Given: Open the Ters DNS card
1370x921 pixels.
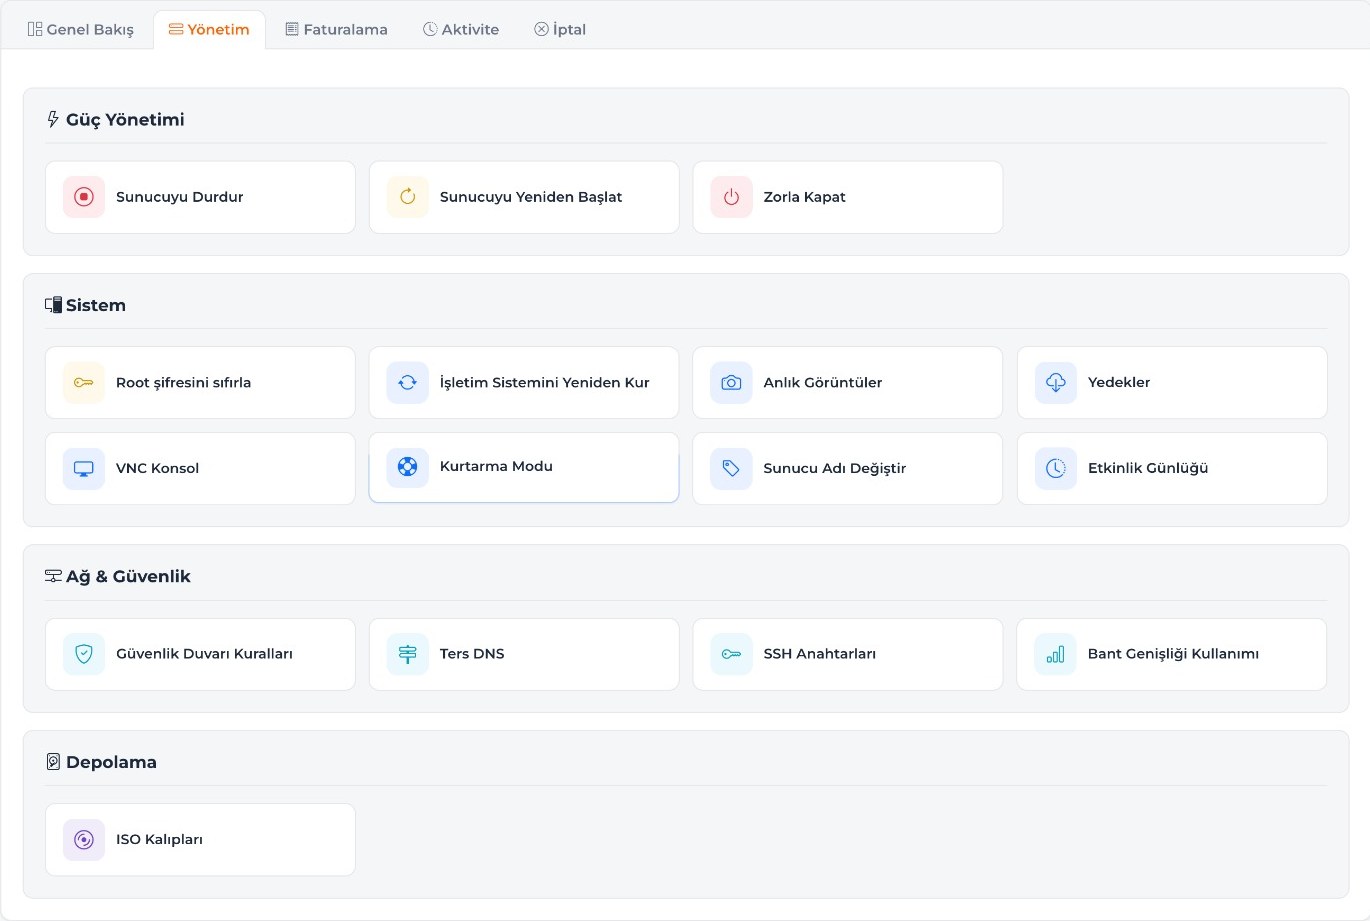Looking at the screenshot, I should (524, 654).
